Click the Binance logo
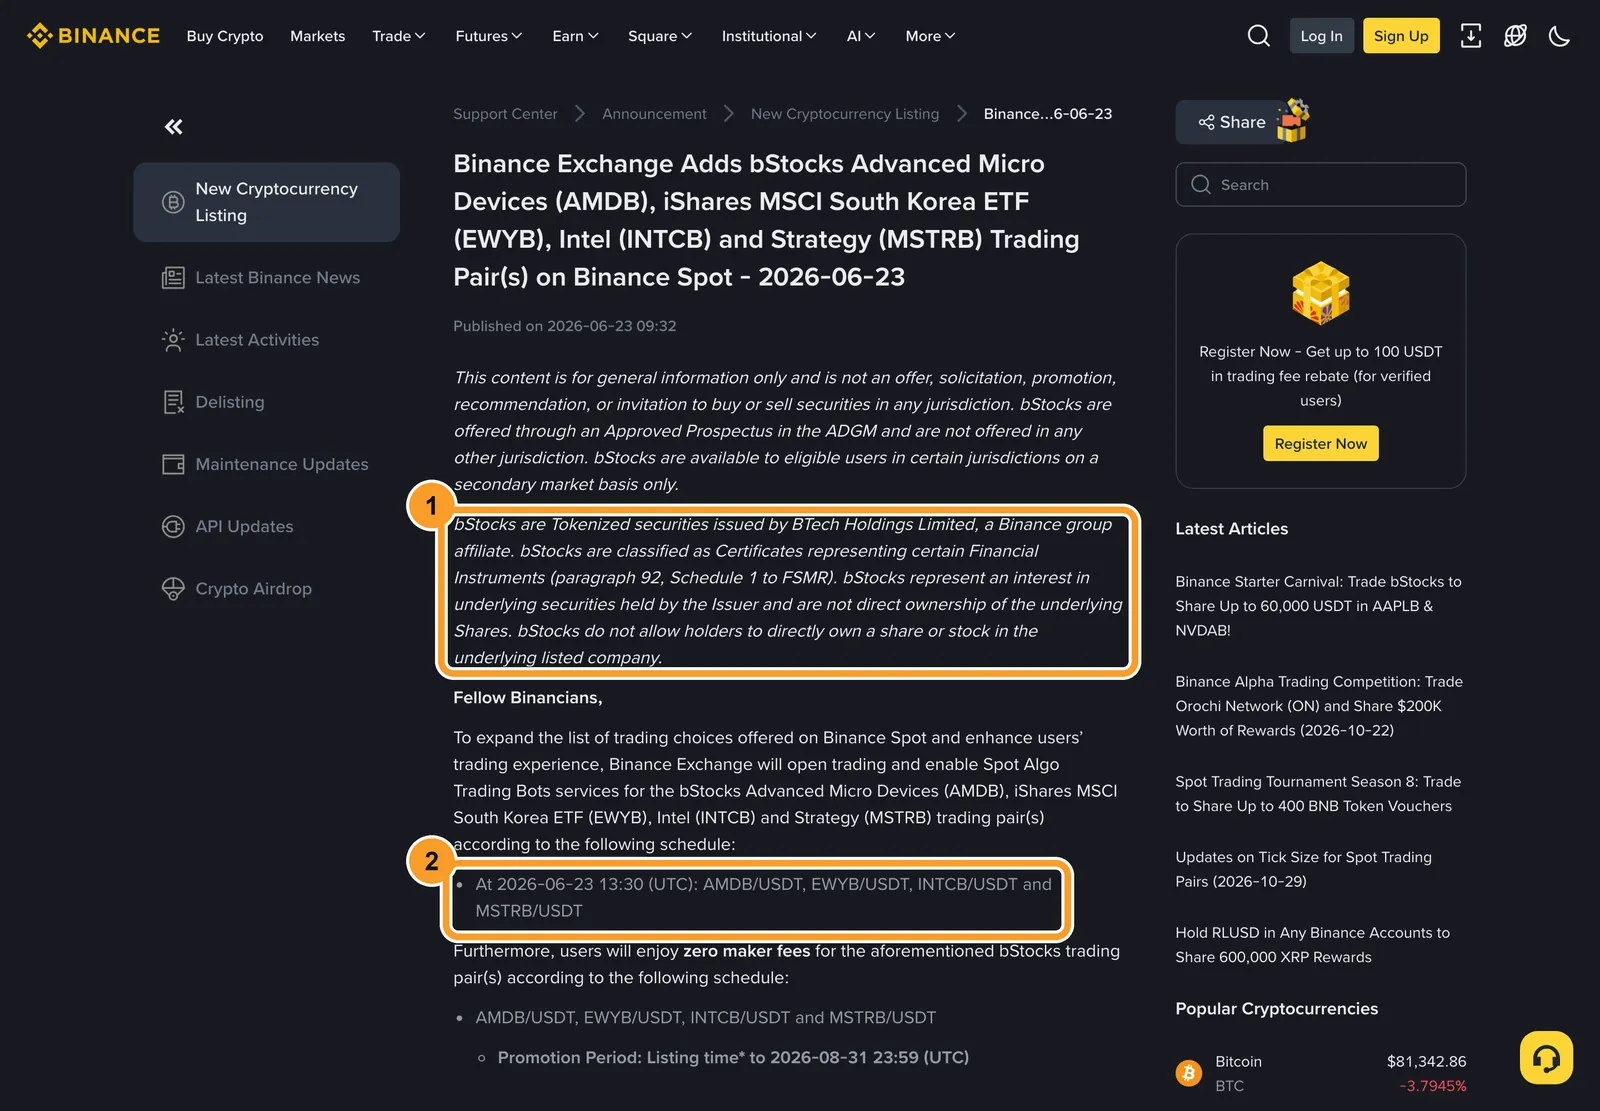The image size is (1600, 1111). [93, 36]
